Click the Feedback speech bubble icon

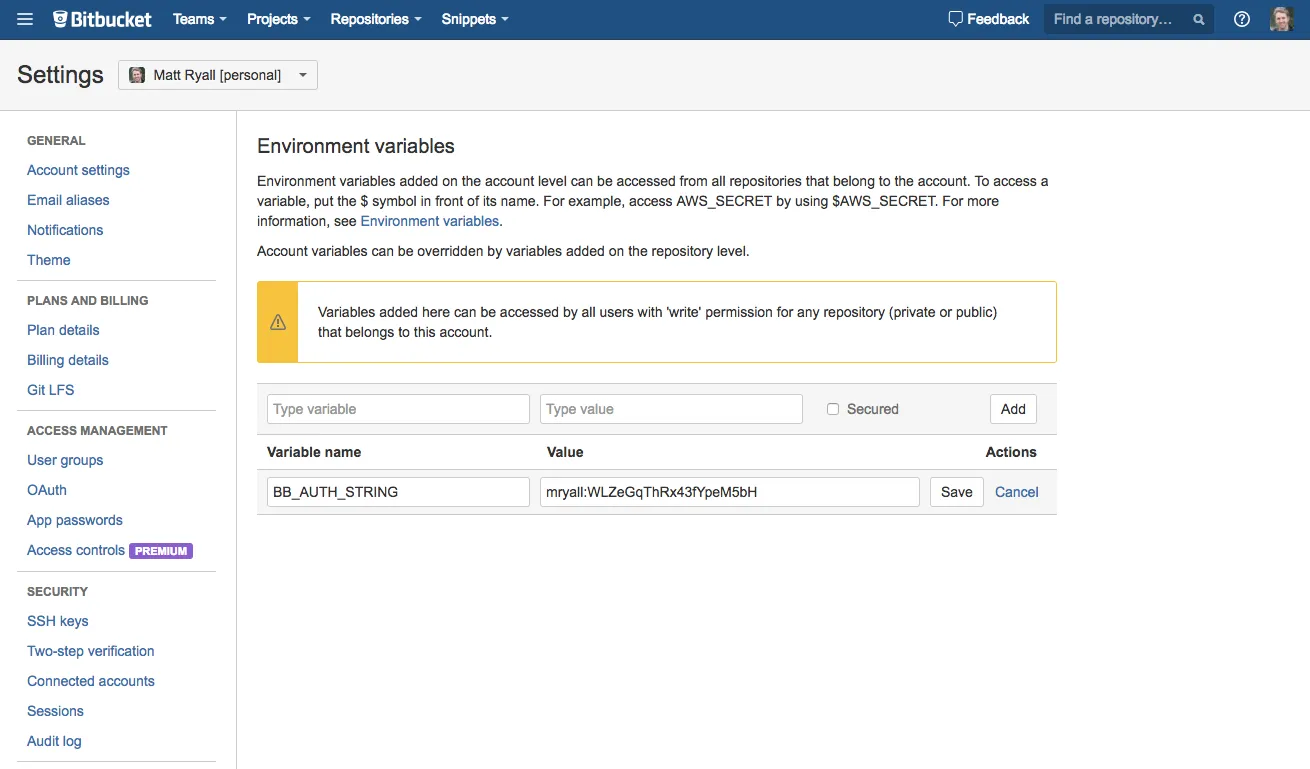pyautogui.click(x=955, y=19)
